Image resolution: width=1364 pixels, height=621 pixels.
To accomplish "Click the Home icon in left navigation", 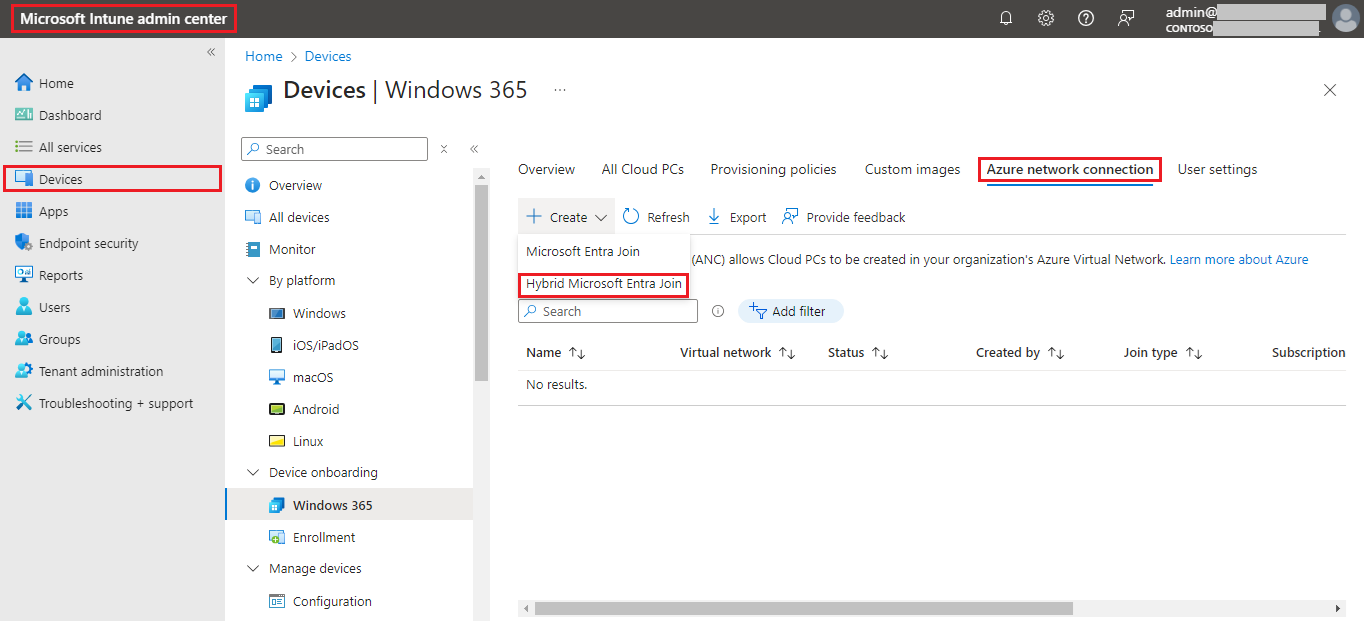I will (24, 83).
